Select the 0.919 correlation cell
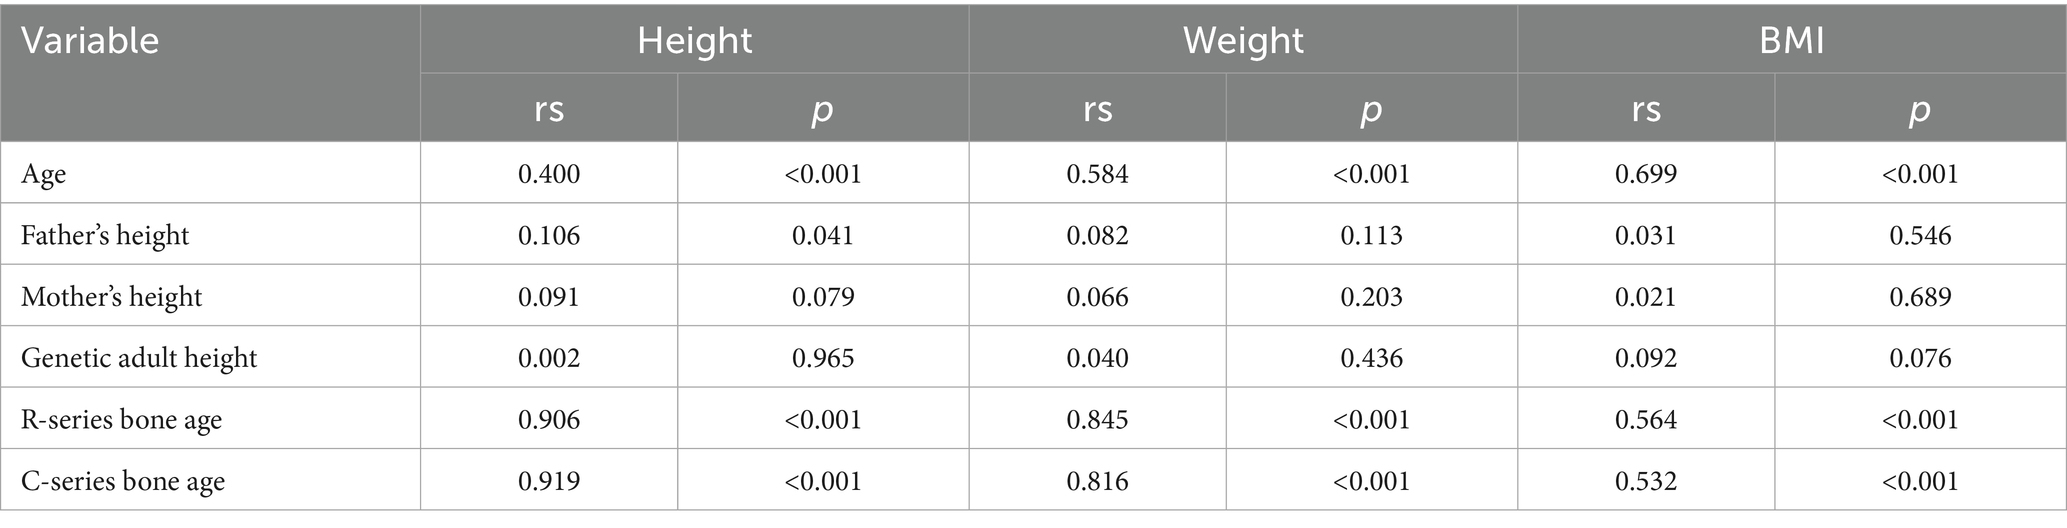The width and height of the screenshot is (2067, 528). point(549,481)
